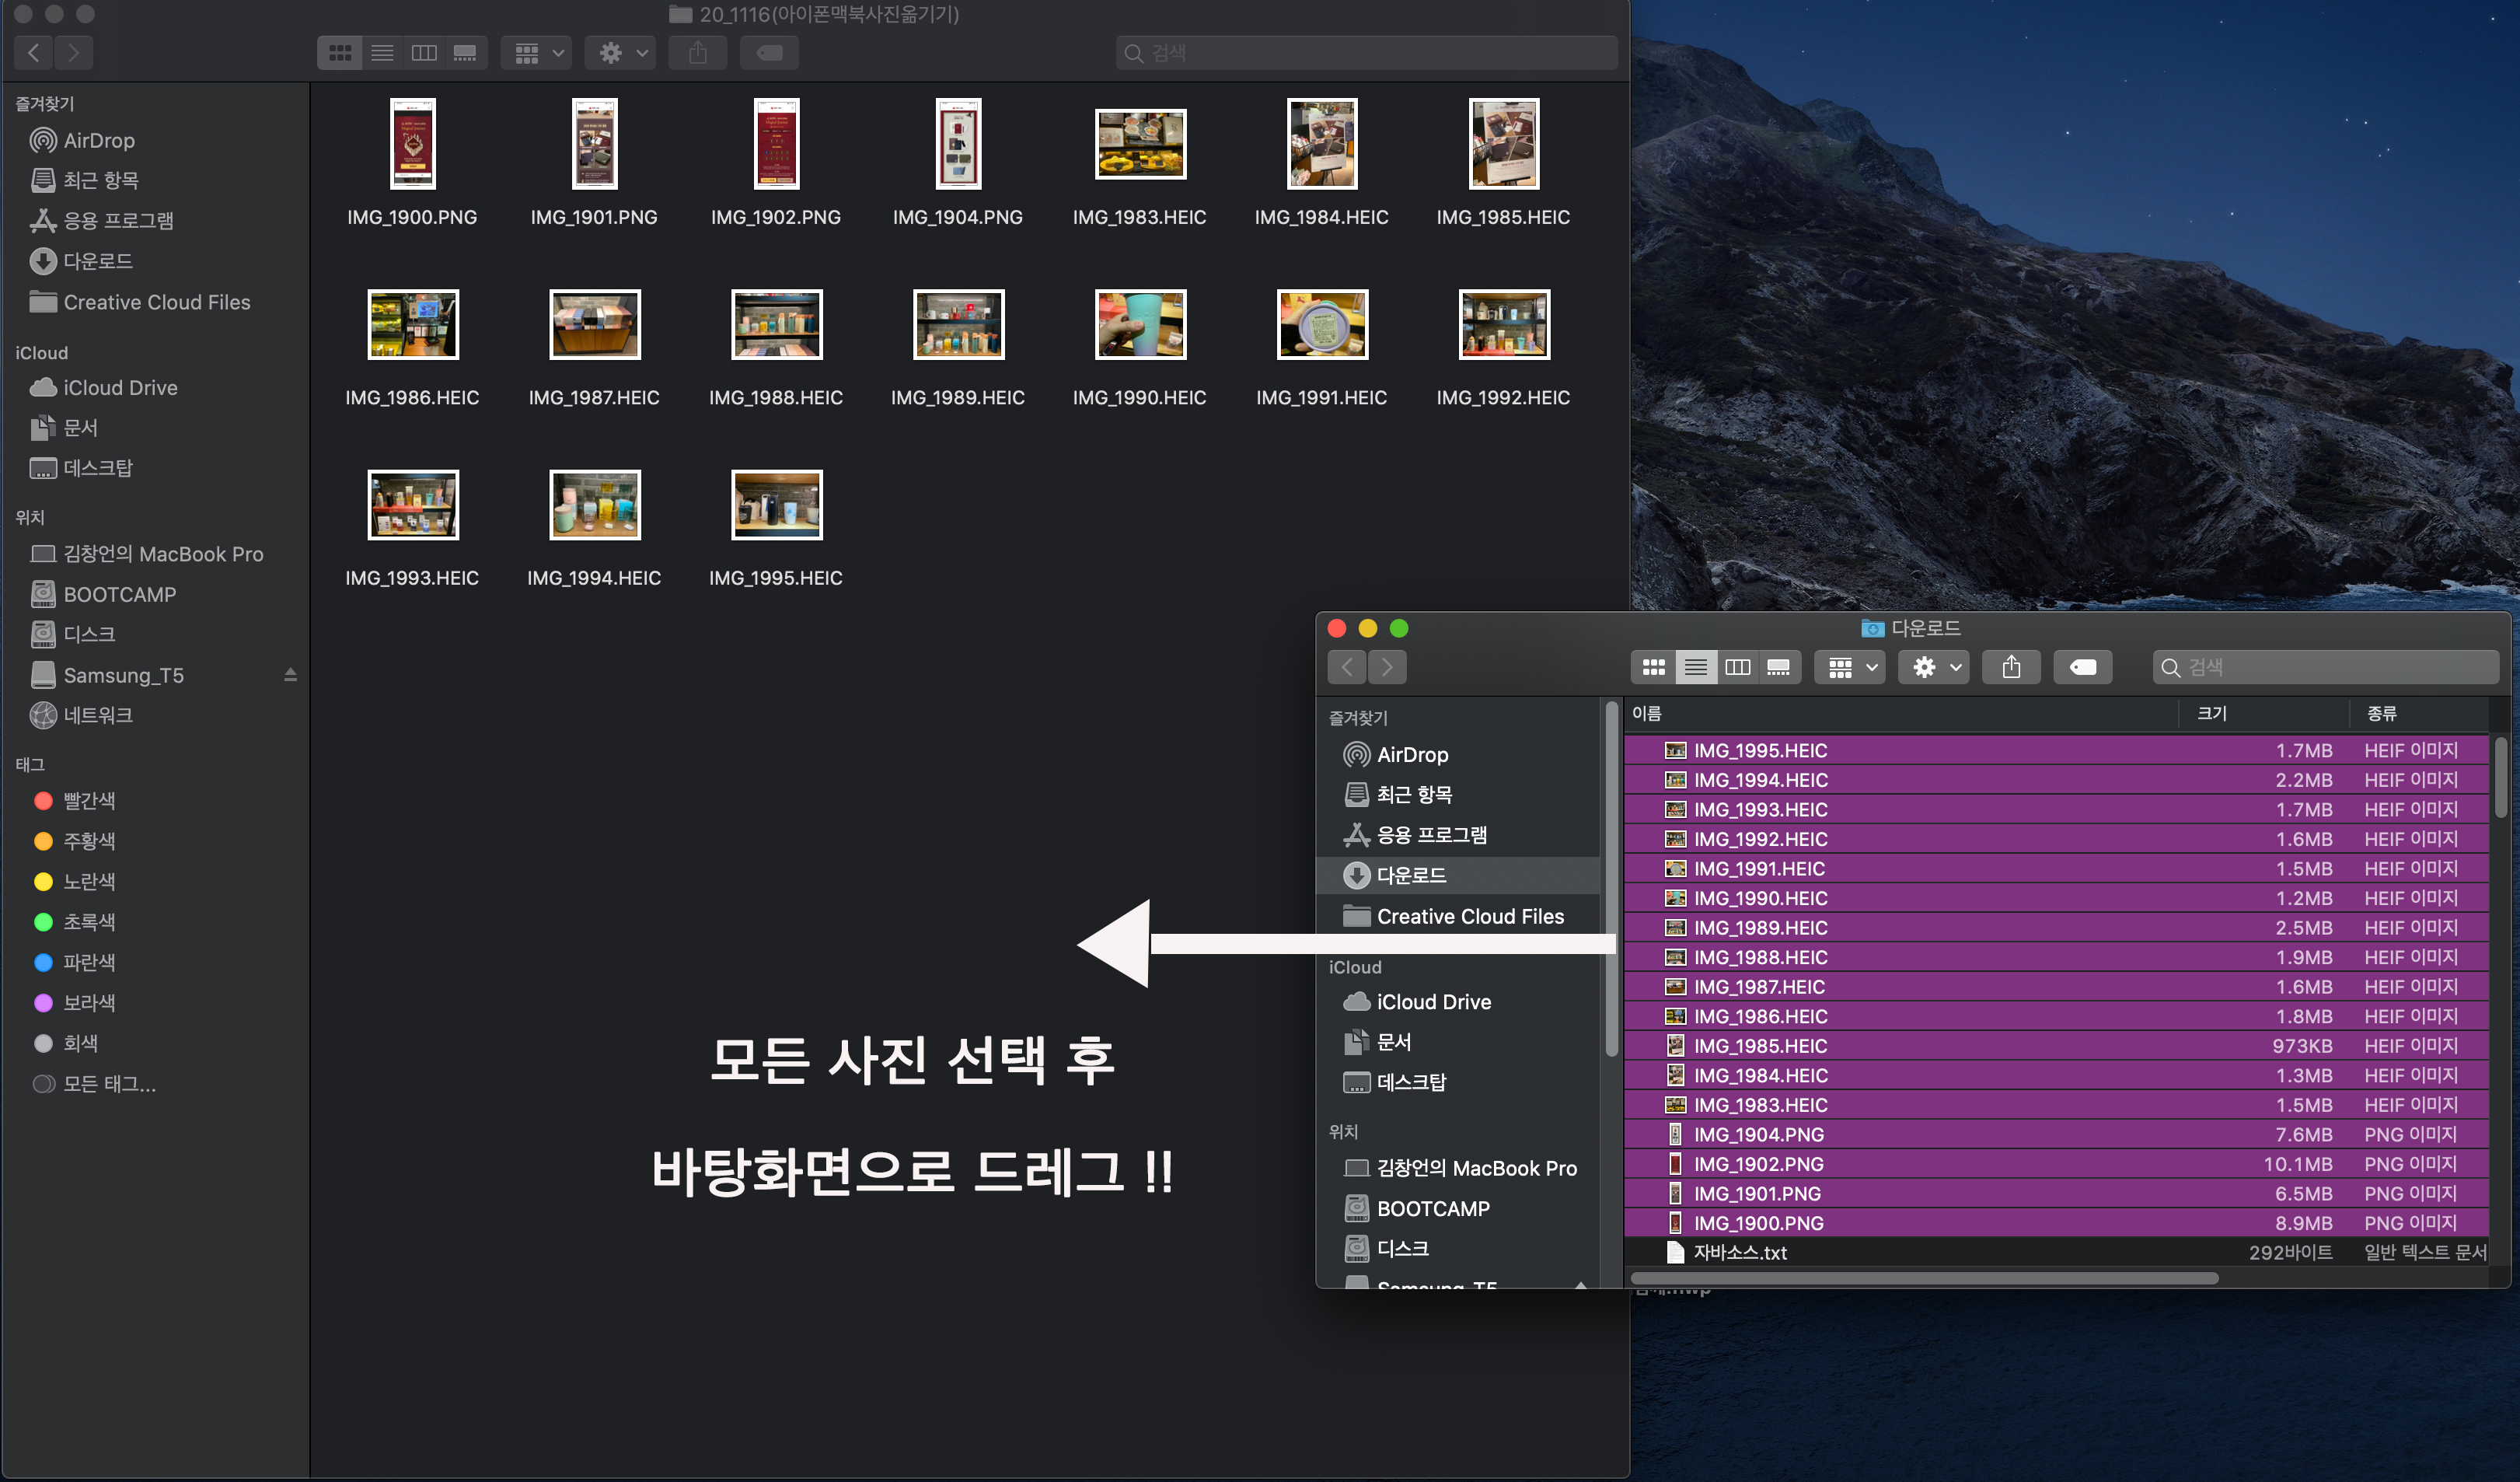
Task: Select 자바소스.txt in the file list
Action: 1740,1252
